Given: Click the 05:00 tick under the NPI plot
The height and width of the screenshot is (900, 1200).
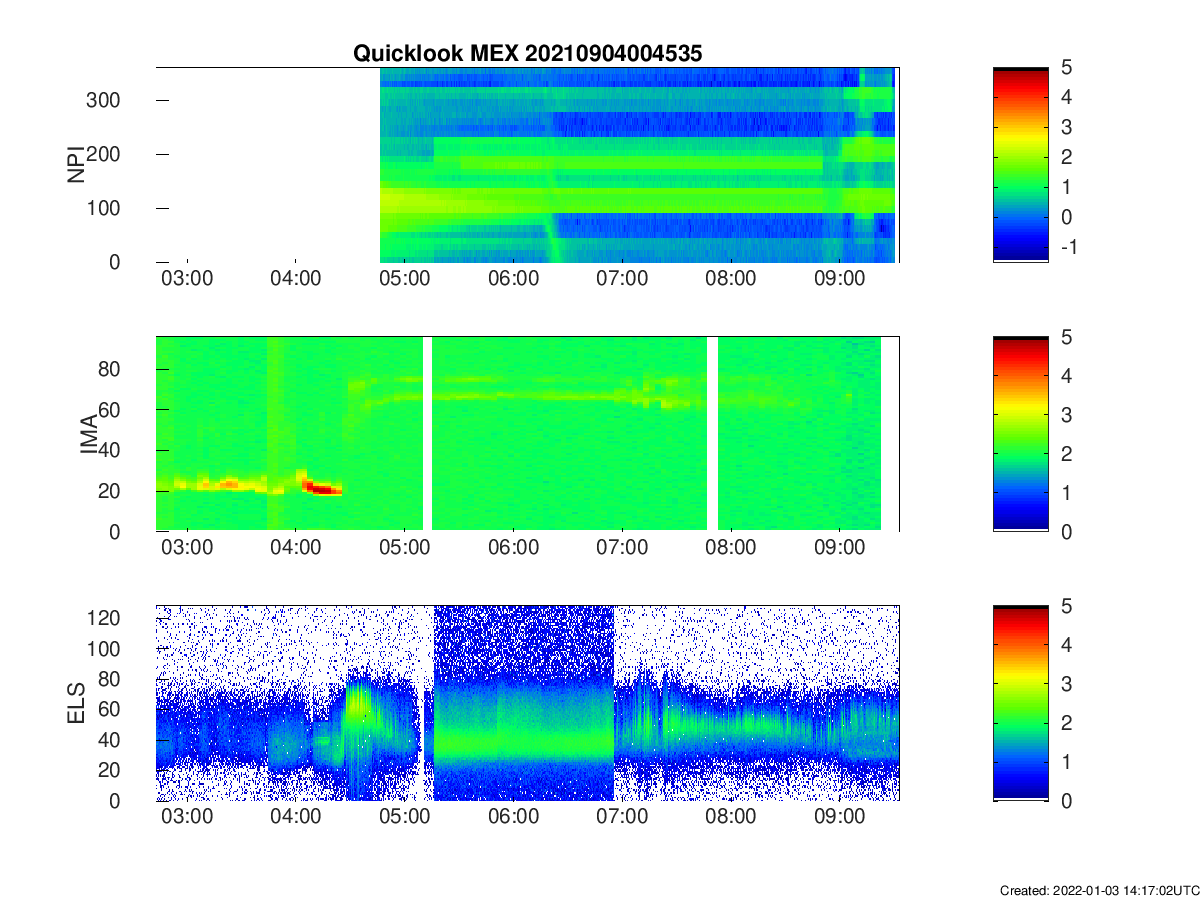Looking at the screenshot, I should [405, 279].
